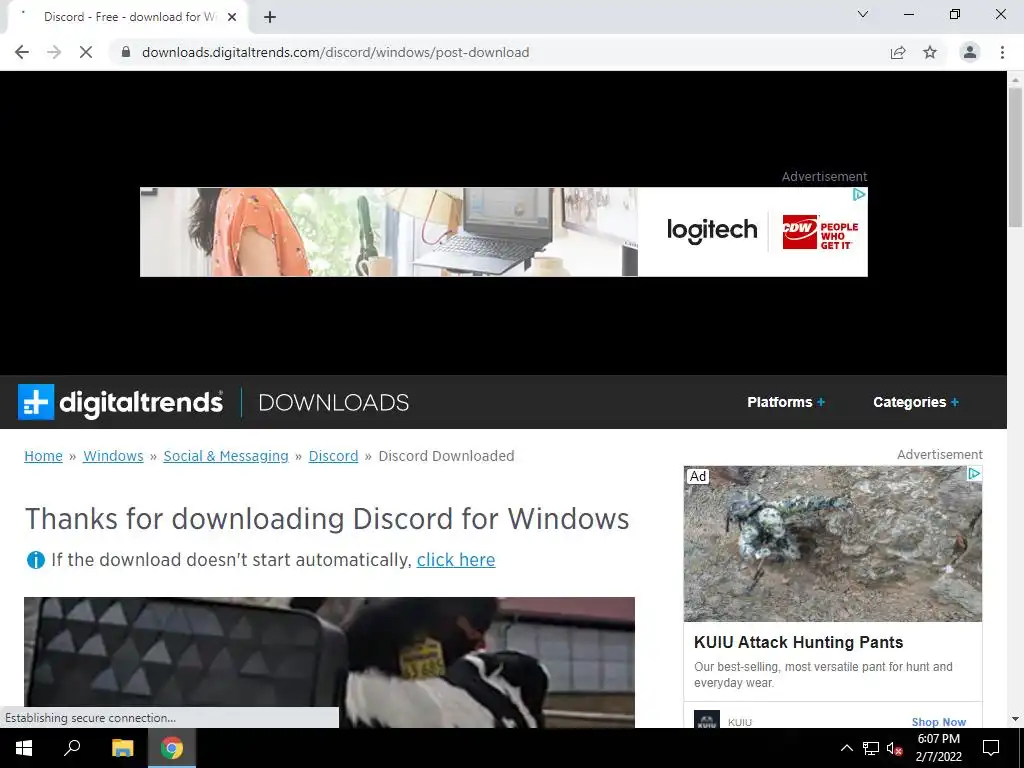Close the Discord download tab
The height and width of the screenshot is (768, 1024).
[x=232, y=17]
